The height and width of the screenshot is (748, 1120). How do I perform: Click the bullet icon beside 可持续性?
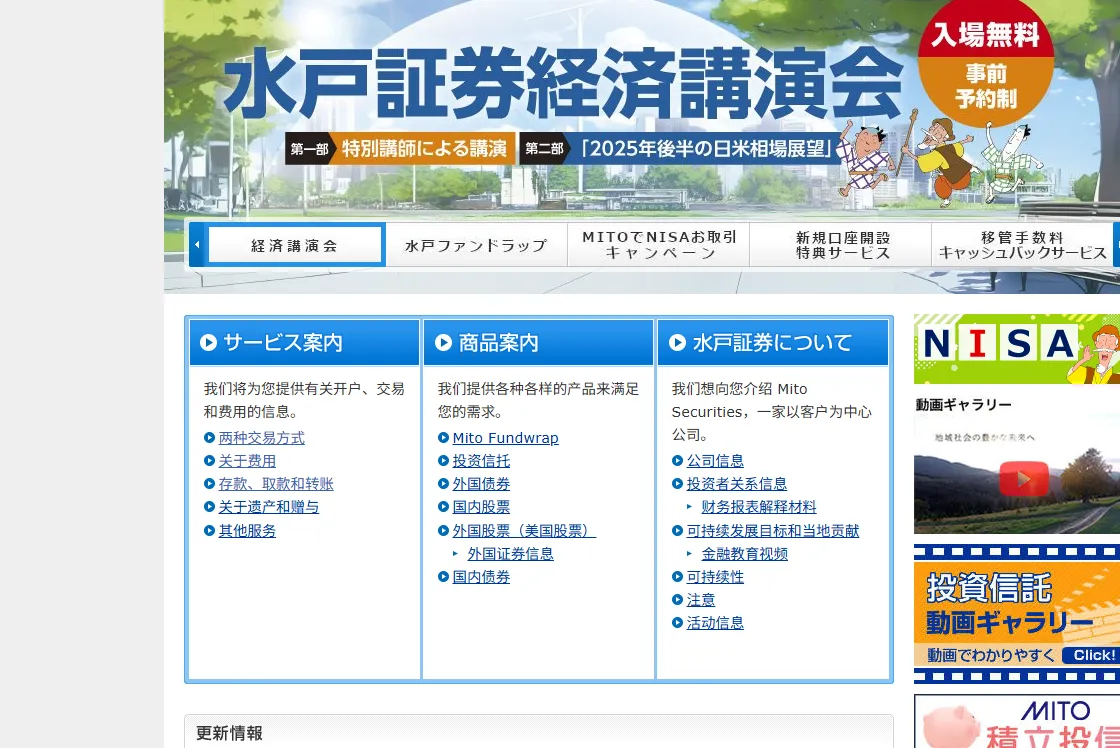(x=678, y=577)
